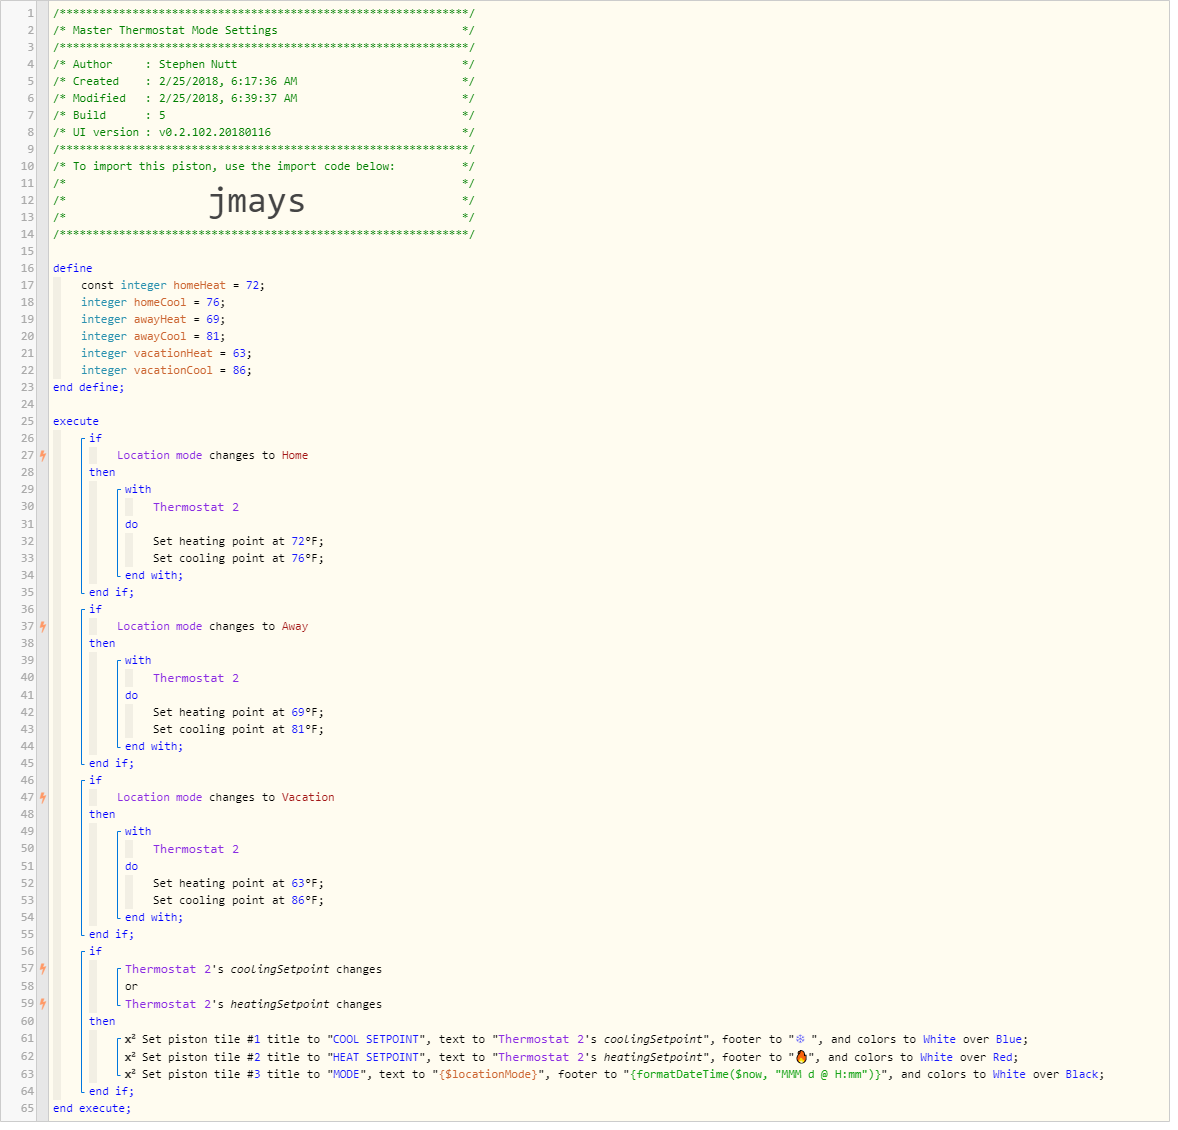Click the 'with' keyword under Away condition
Screen dimensions: 1178x1130
(137, 660)
